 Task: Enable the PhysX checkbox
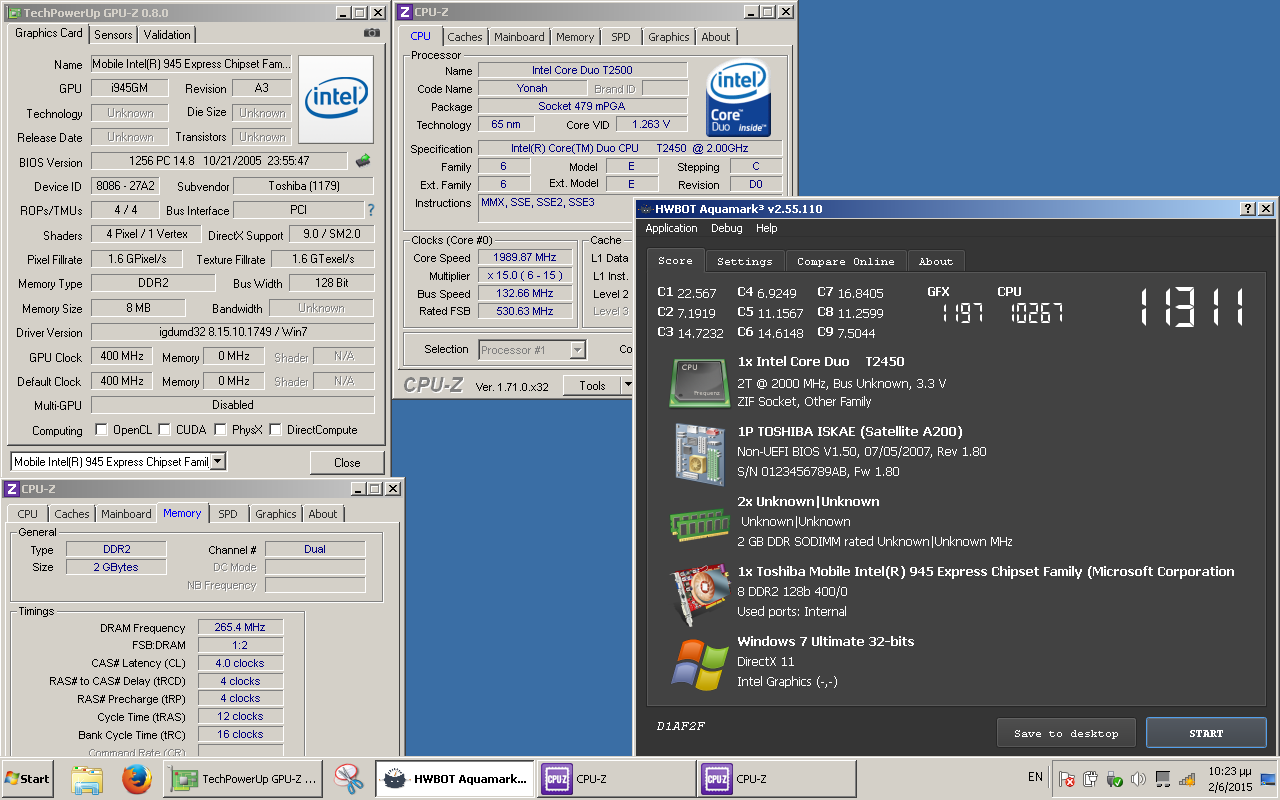tap(220, 430)
